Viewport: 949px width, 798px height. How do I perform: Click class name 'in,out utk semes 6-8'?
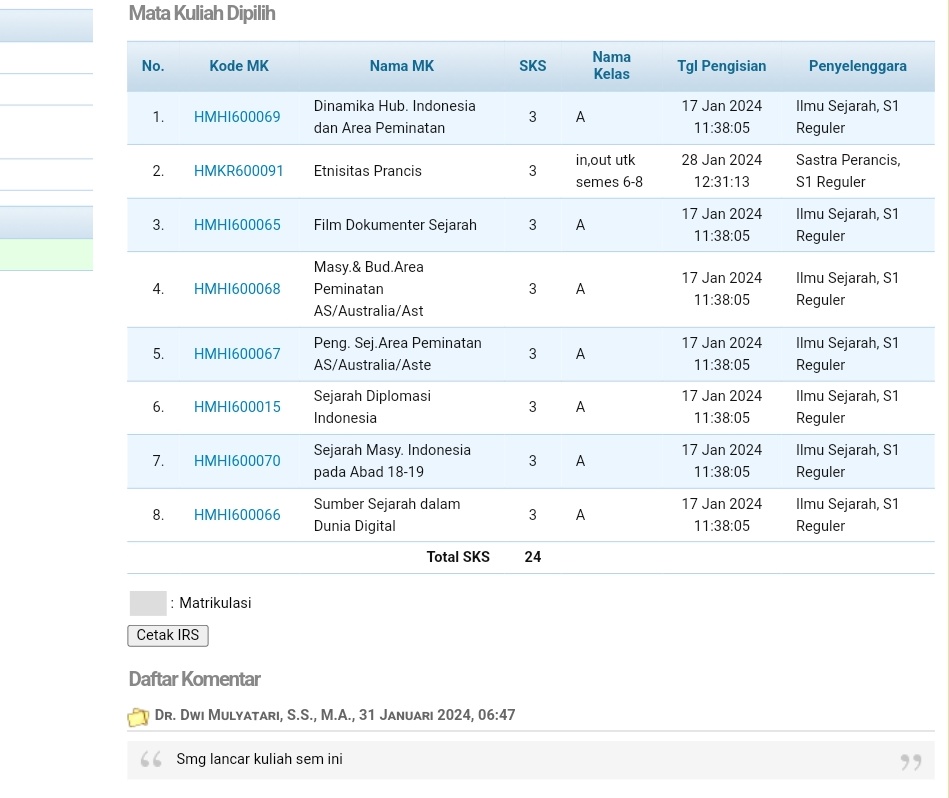point(609,171)
